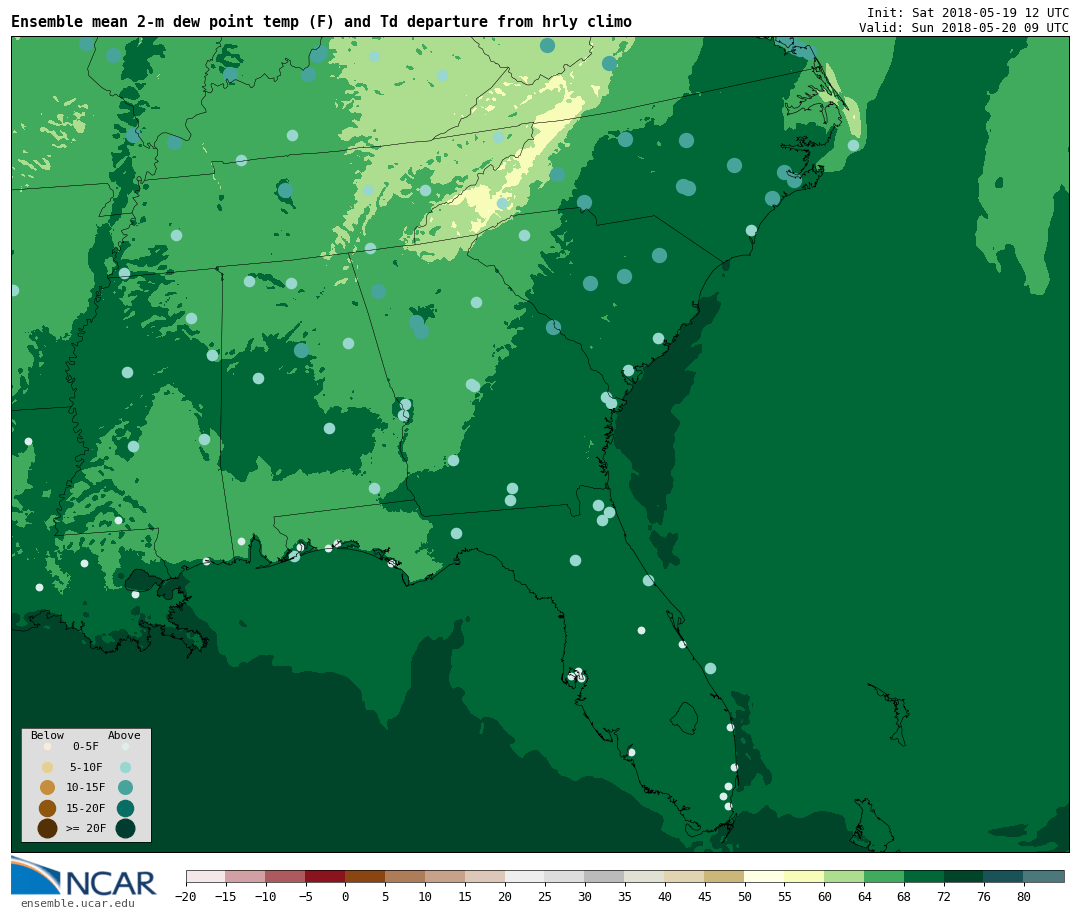Select the dark teal swatch between 76 and 80
The width and height of the screenshot is (1080, 915).
(1004, 876)
